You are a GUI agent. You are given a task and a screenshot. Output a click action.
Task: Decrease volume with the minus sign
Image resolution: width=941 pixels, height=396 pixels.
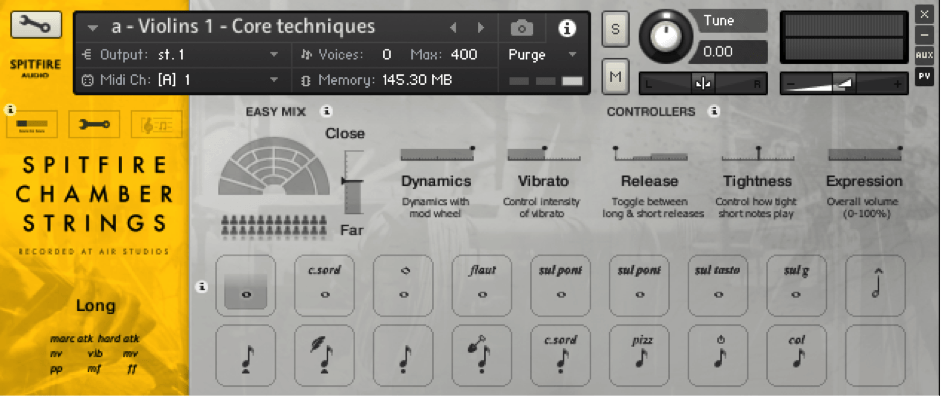click(791, 85)
